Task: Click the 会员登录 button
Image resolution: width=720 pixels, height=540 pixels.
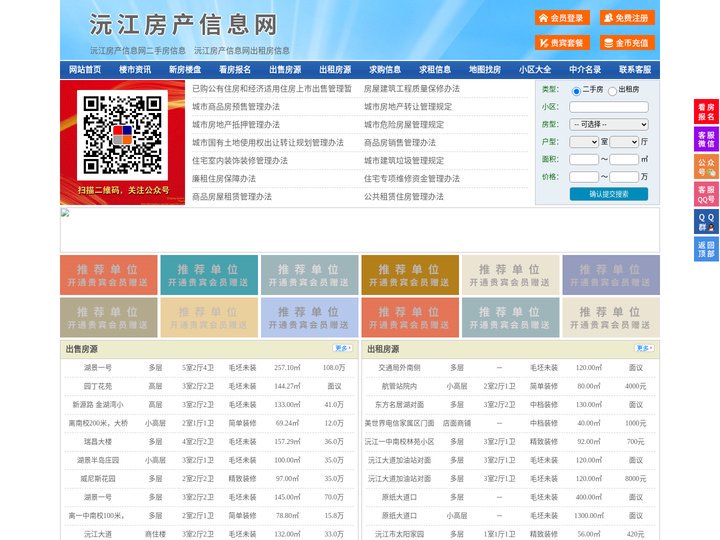Action: [562, 18]
